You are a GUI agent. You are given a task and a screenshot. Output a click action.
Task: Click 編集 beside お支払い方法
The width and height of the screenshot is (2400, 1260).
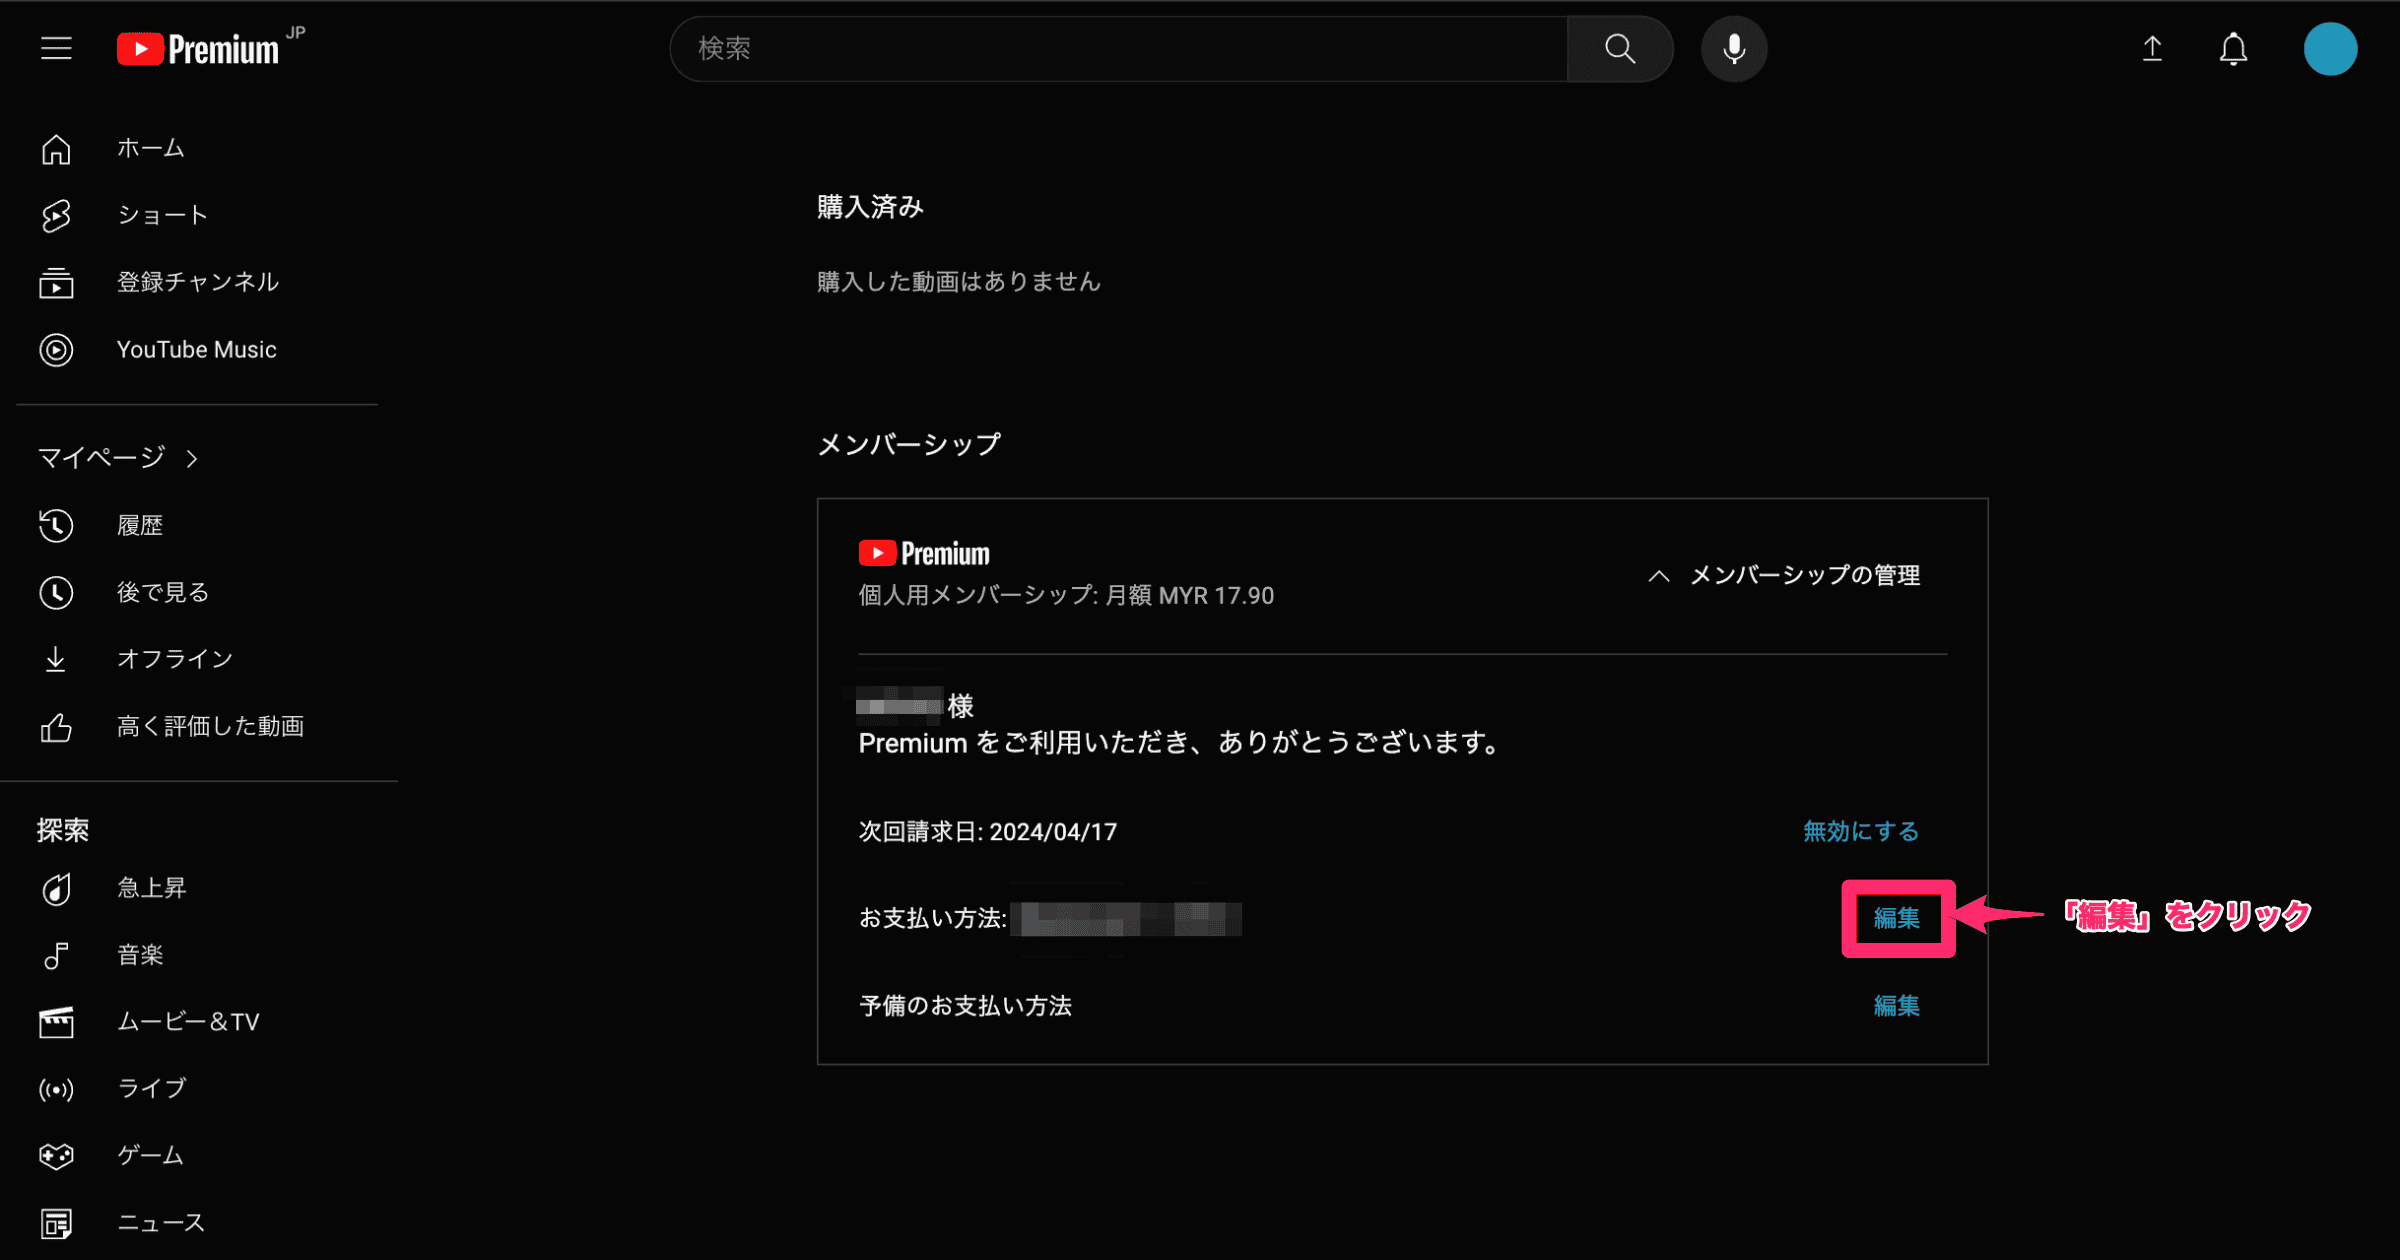pyautogui.click(x=1896, y=918)
